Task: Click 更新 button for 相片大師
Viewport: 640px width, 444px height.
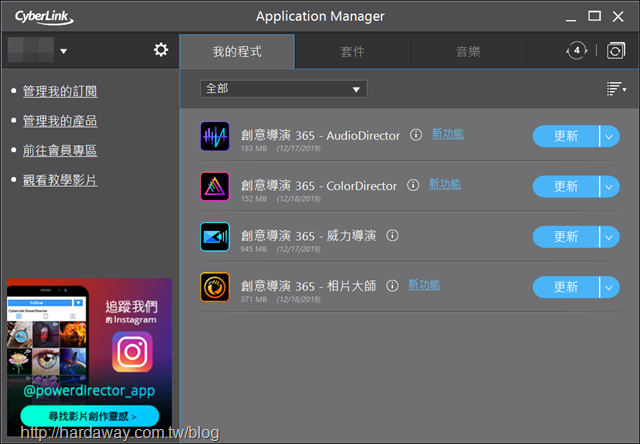Action: [x=566, y=287]
